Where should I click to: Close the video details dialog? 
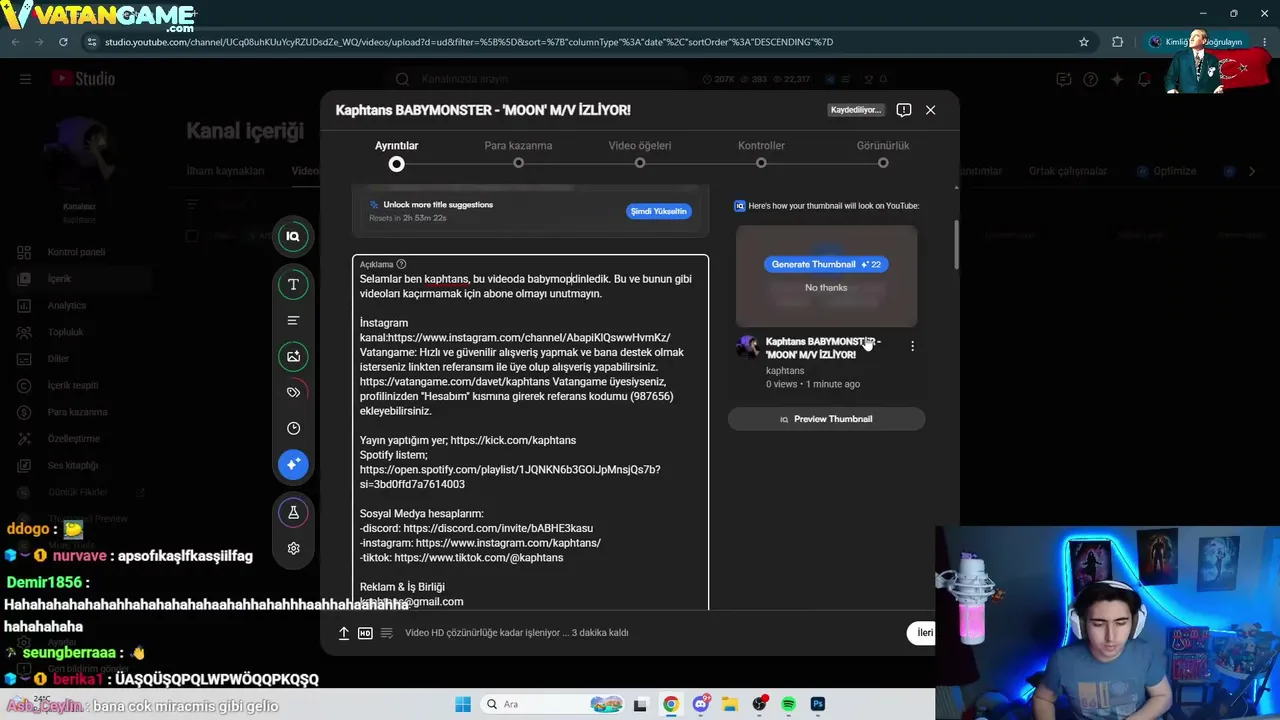[x=930, y=110]
